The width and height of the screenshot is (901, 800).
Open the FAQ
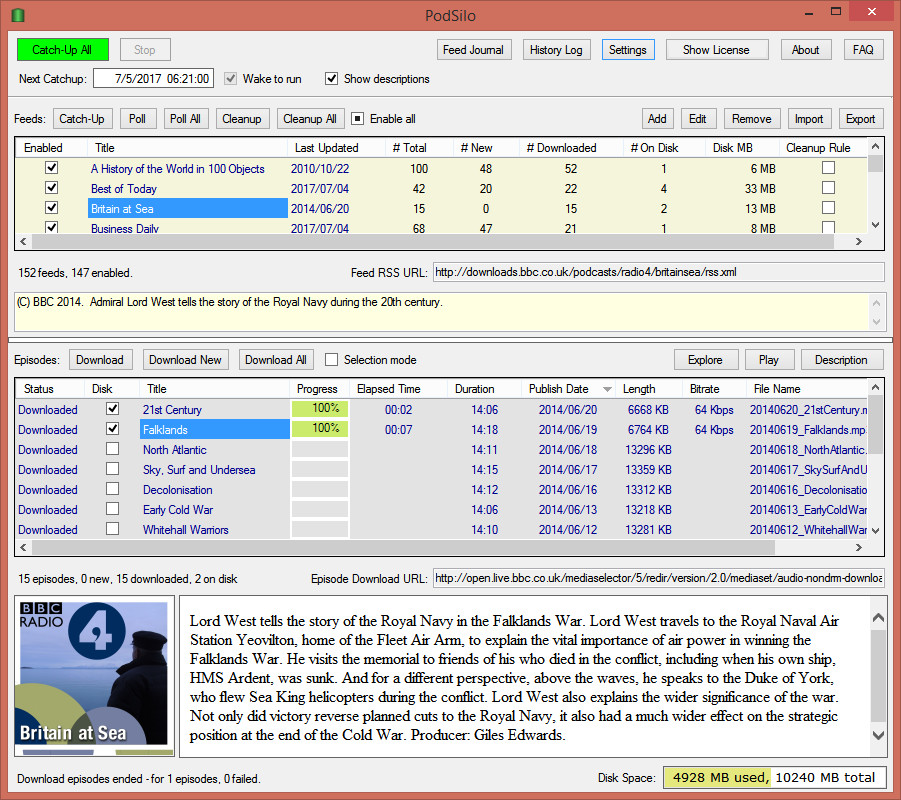pos(863,50)
